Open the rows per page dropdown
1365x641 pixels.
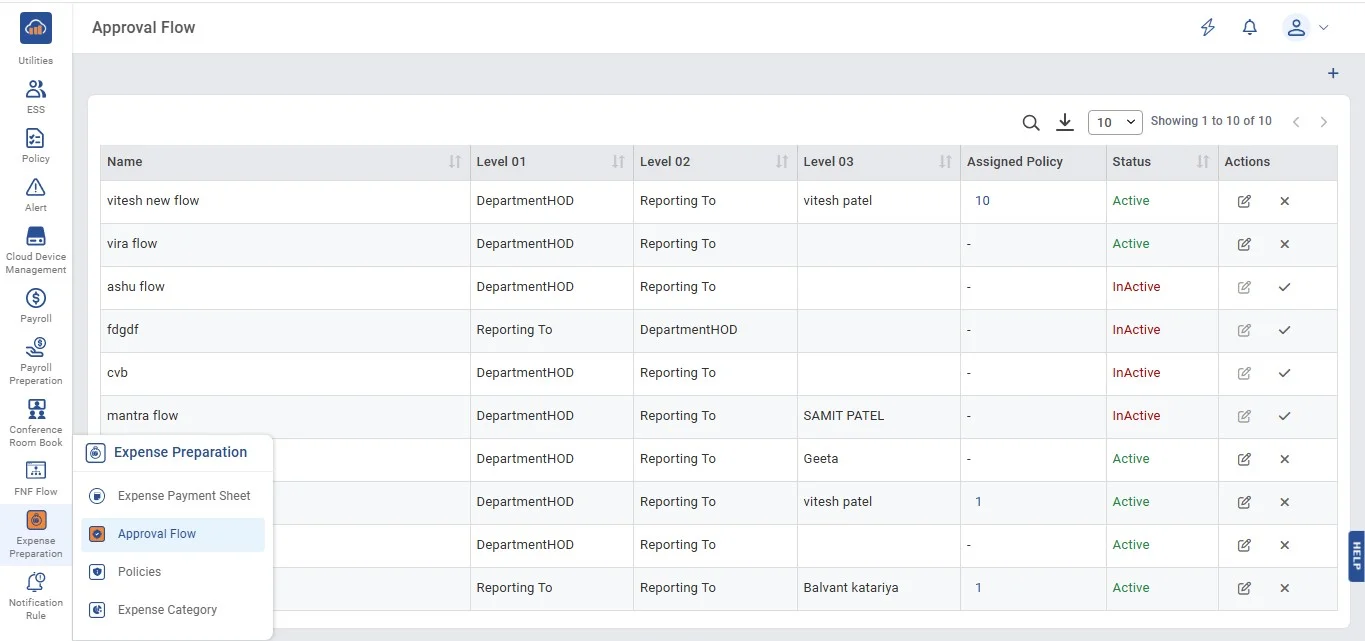point(1115,122)
